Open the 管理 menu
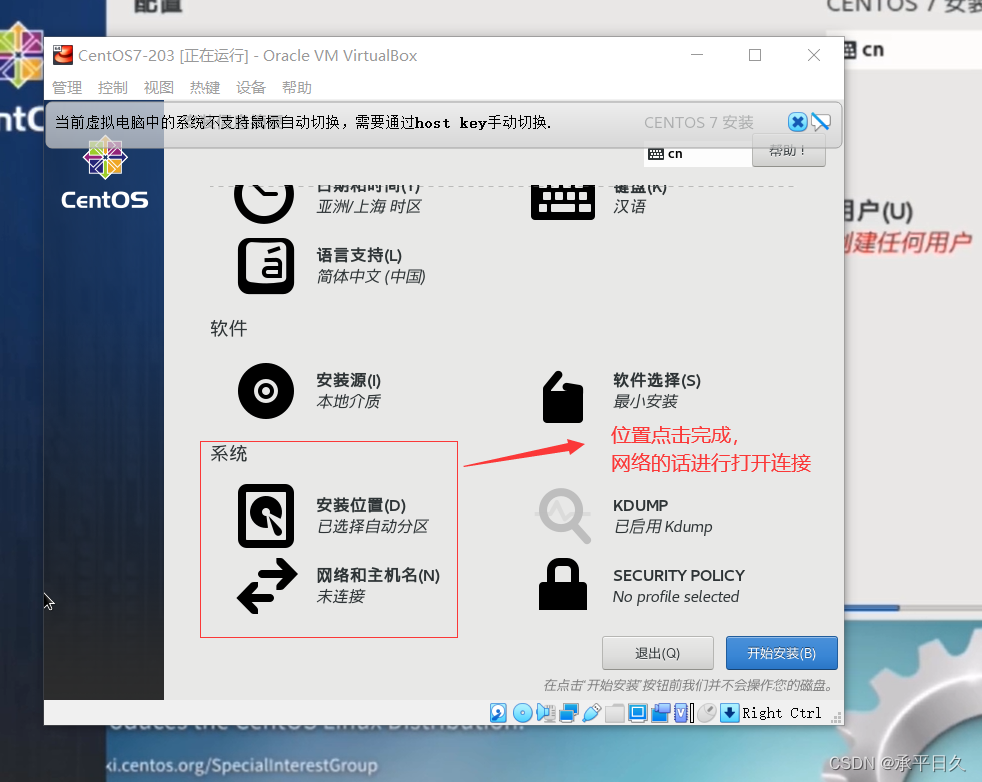The height and width of the screenshot is (782, 982). 67,88
